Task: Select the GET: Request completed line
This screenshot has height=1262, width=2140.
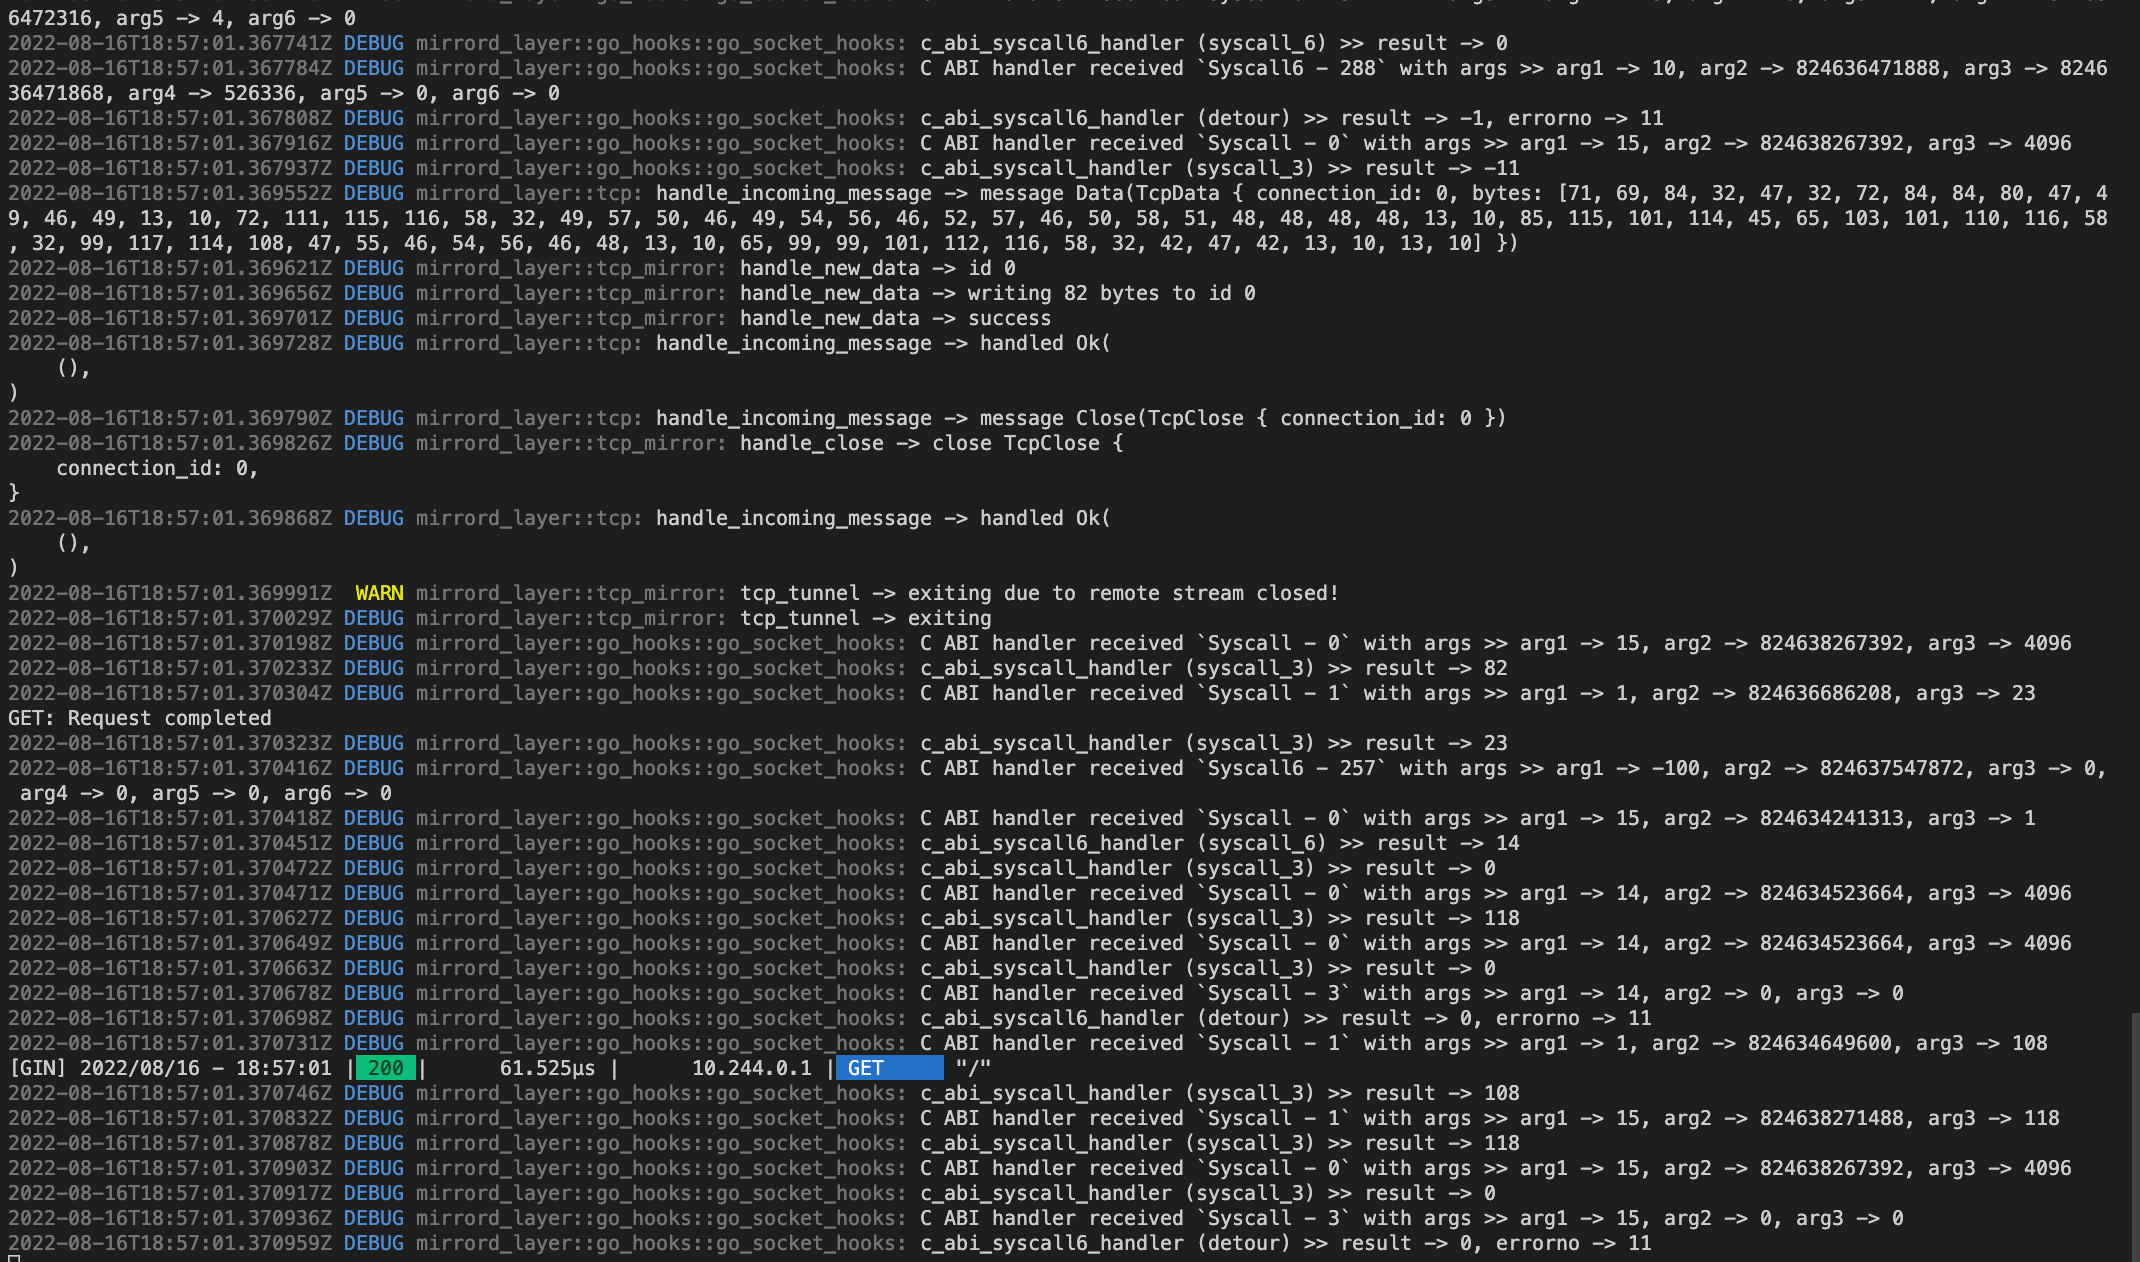Action: click(x=138, y=717)
